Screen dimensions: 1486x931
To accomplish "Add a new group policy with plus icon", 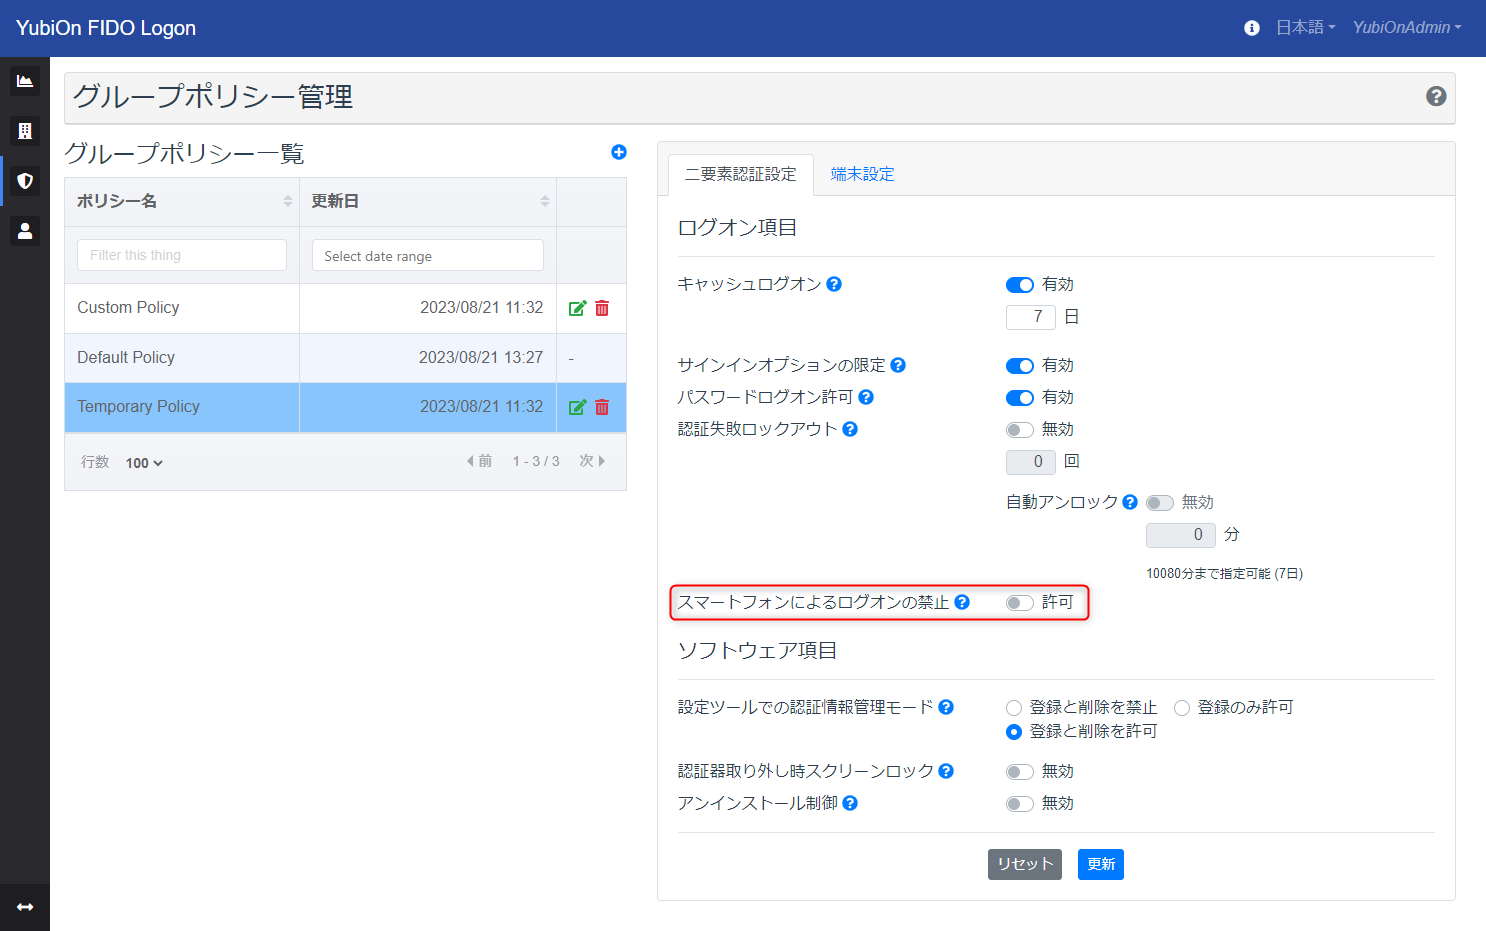I will pyautogui.click(x=619, y=152).
